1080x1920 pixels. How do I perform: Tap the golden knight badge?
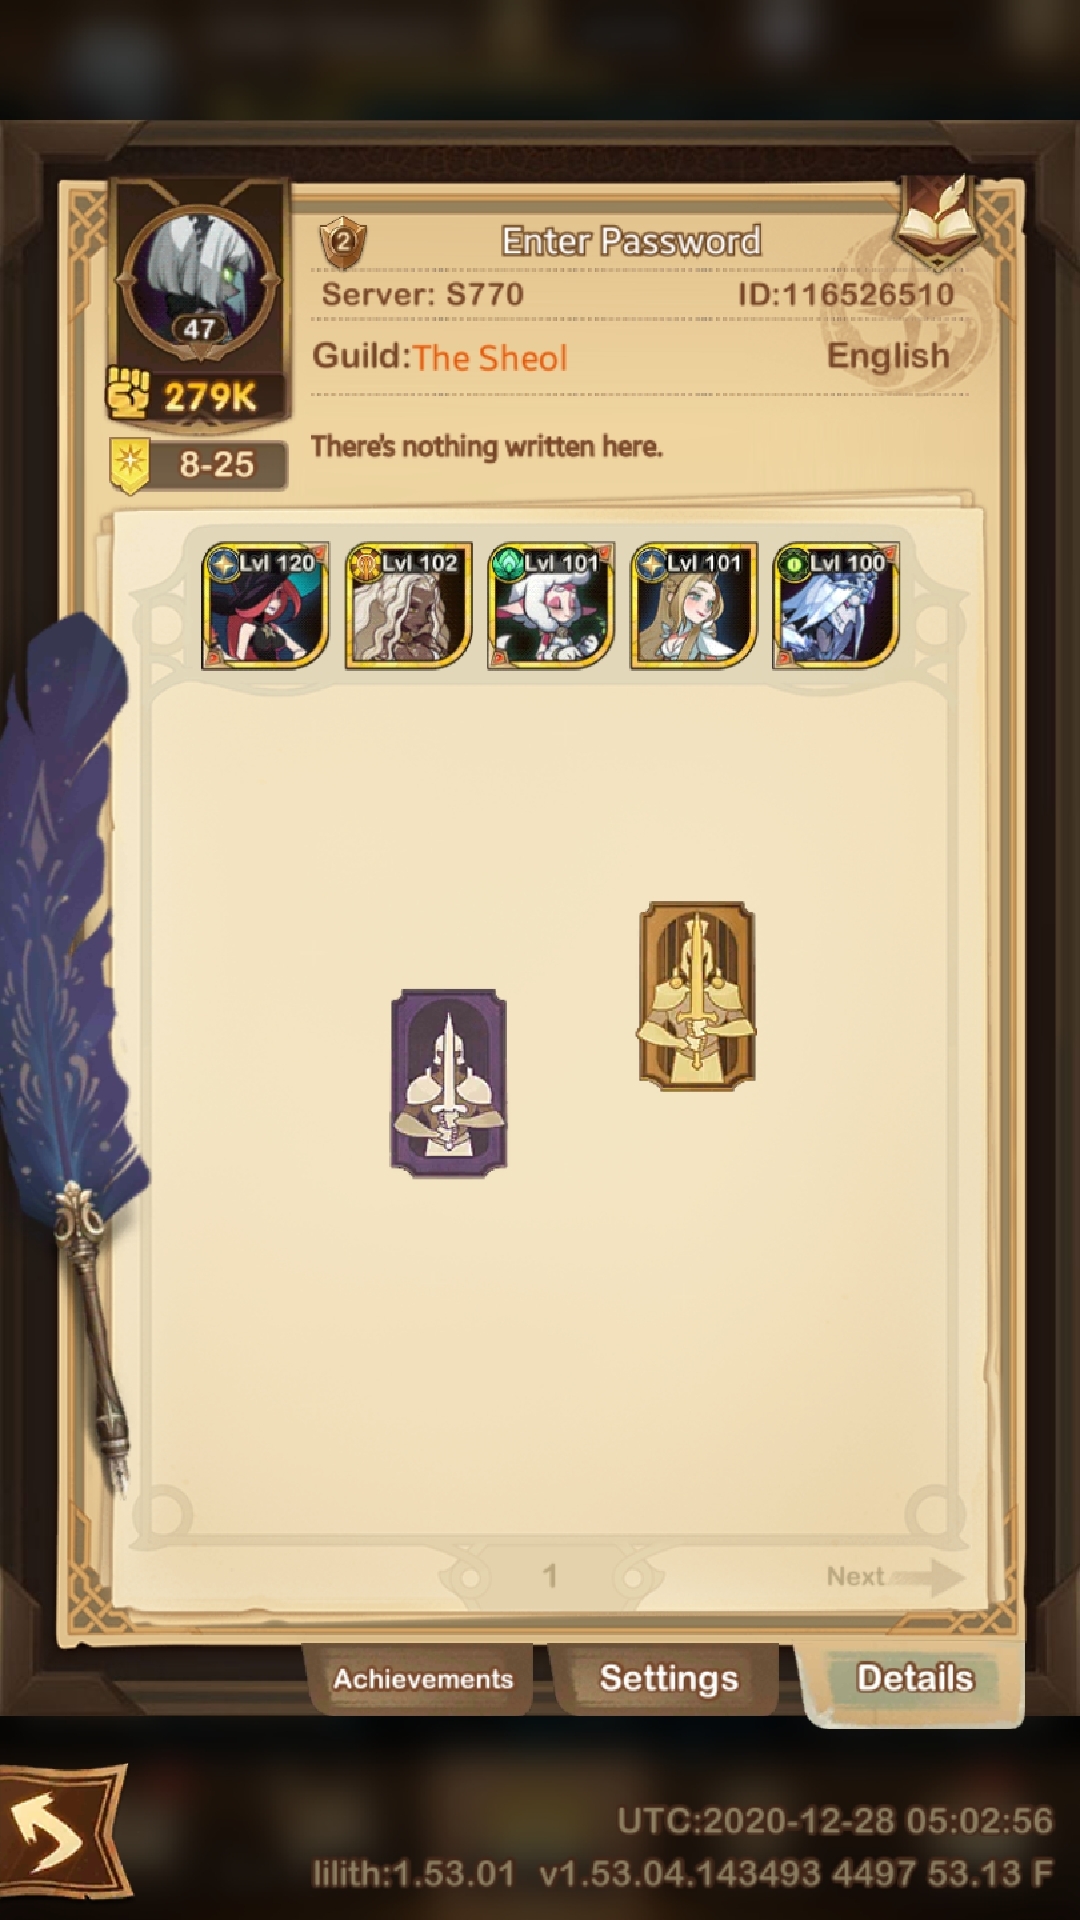(697, 995)
